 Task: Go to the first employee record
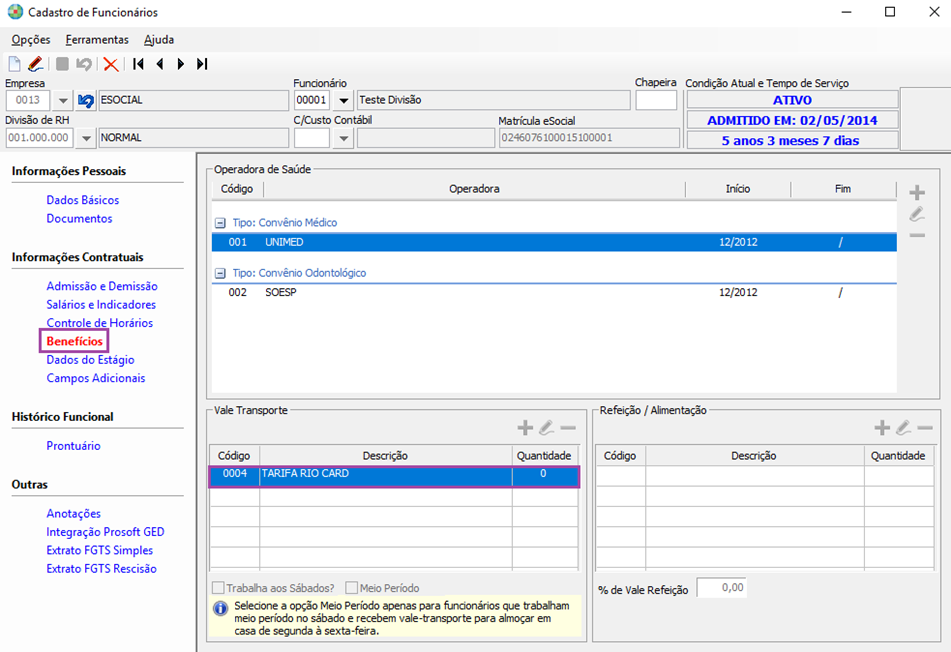coord(138,64)
